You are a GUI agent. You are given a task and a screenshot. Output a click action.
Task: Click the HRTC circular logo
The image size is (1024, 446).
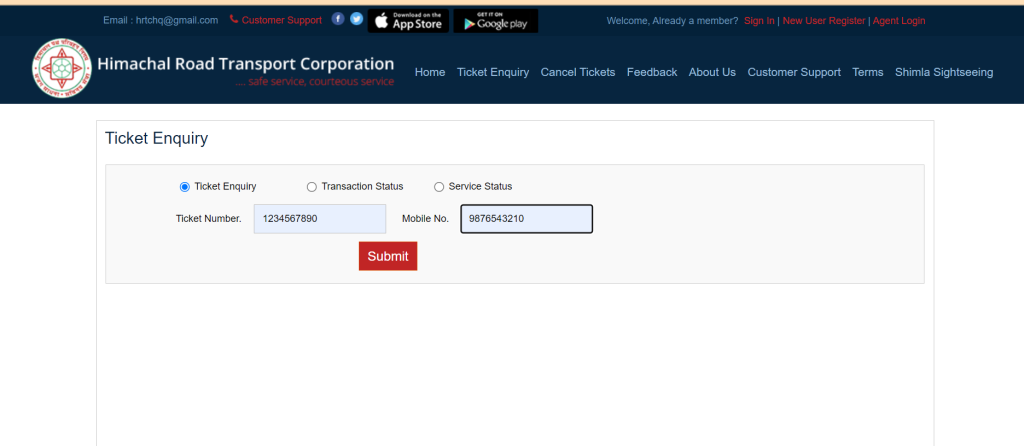[62, 68]
